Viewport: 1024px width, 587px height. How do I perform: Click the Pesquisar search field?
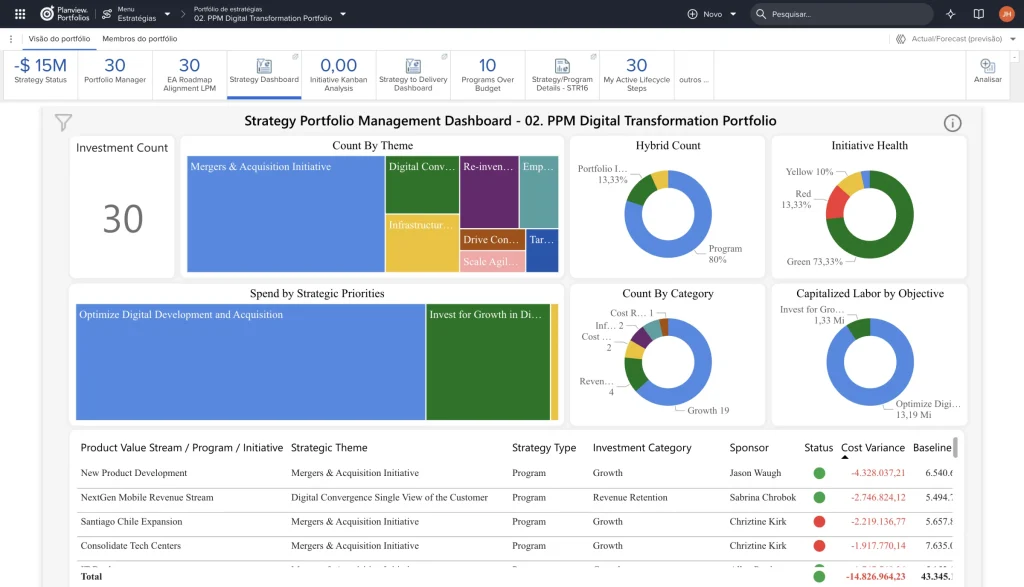(842, 14)
